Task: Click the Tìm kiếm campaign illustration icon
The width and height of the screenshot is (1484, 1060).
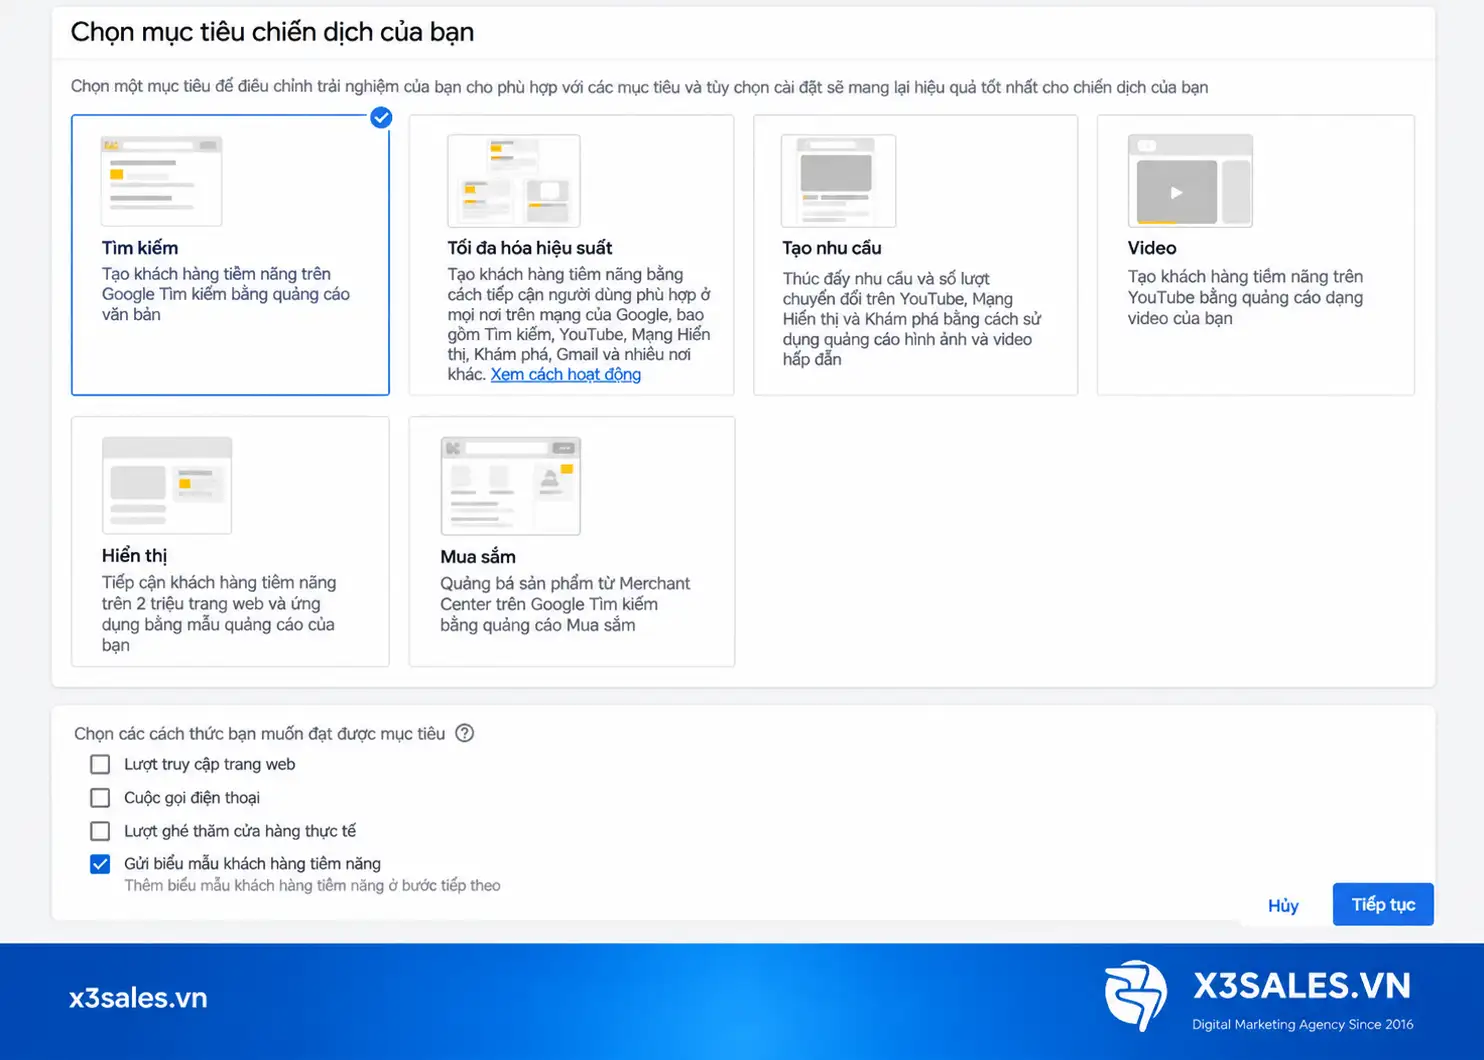Action: [x=161, y=181]
